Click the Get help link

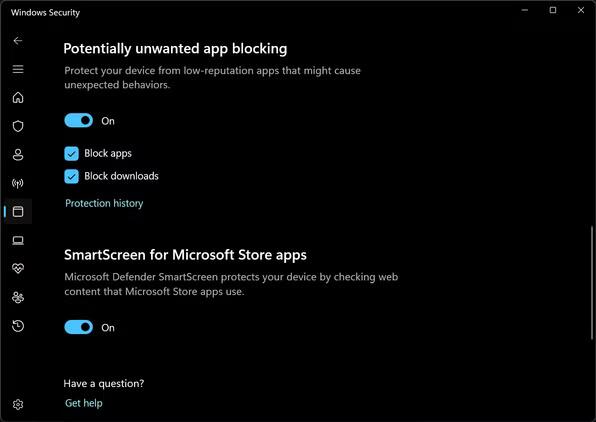(84, 403)
